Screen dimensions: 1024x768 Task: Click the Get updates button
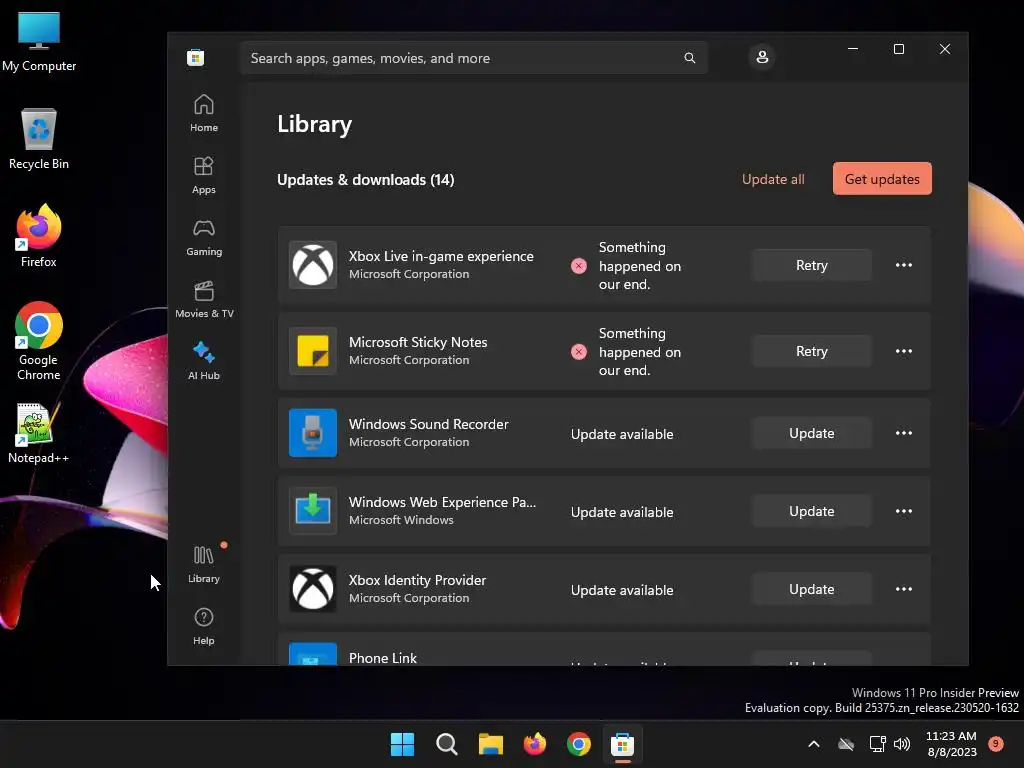coord(882,179)
